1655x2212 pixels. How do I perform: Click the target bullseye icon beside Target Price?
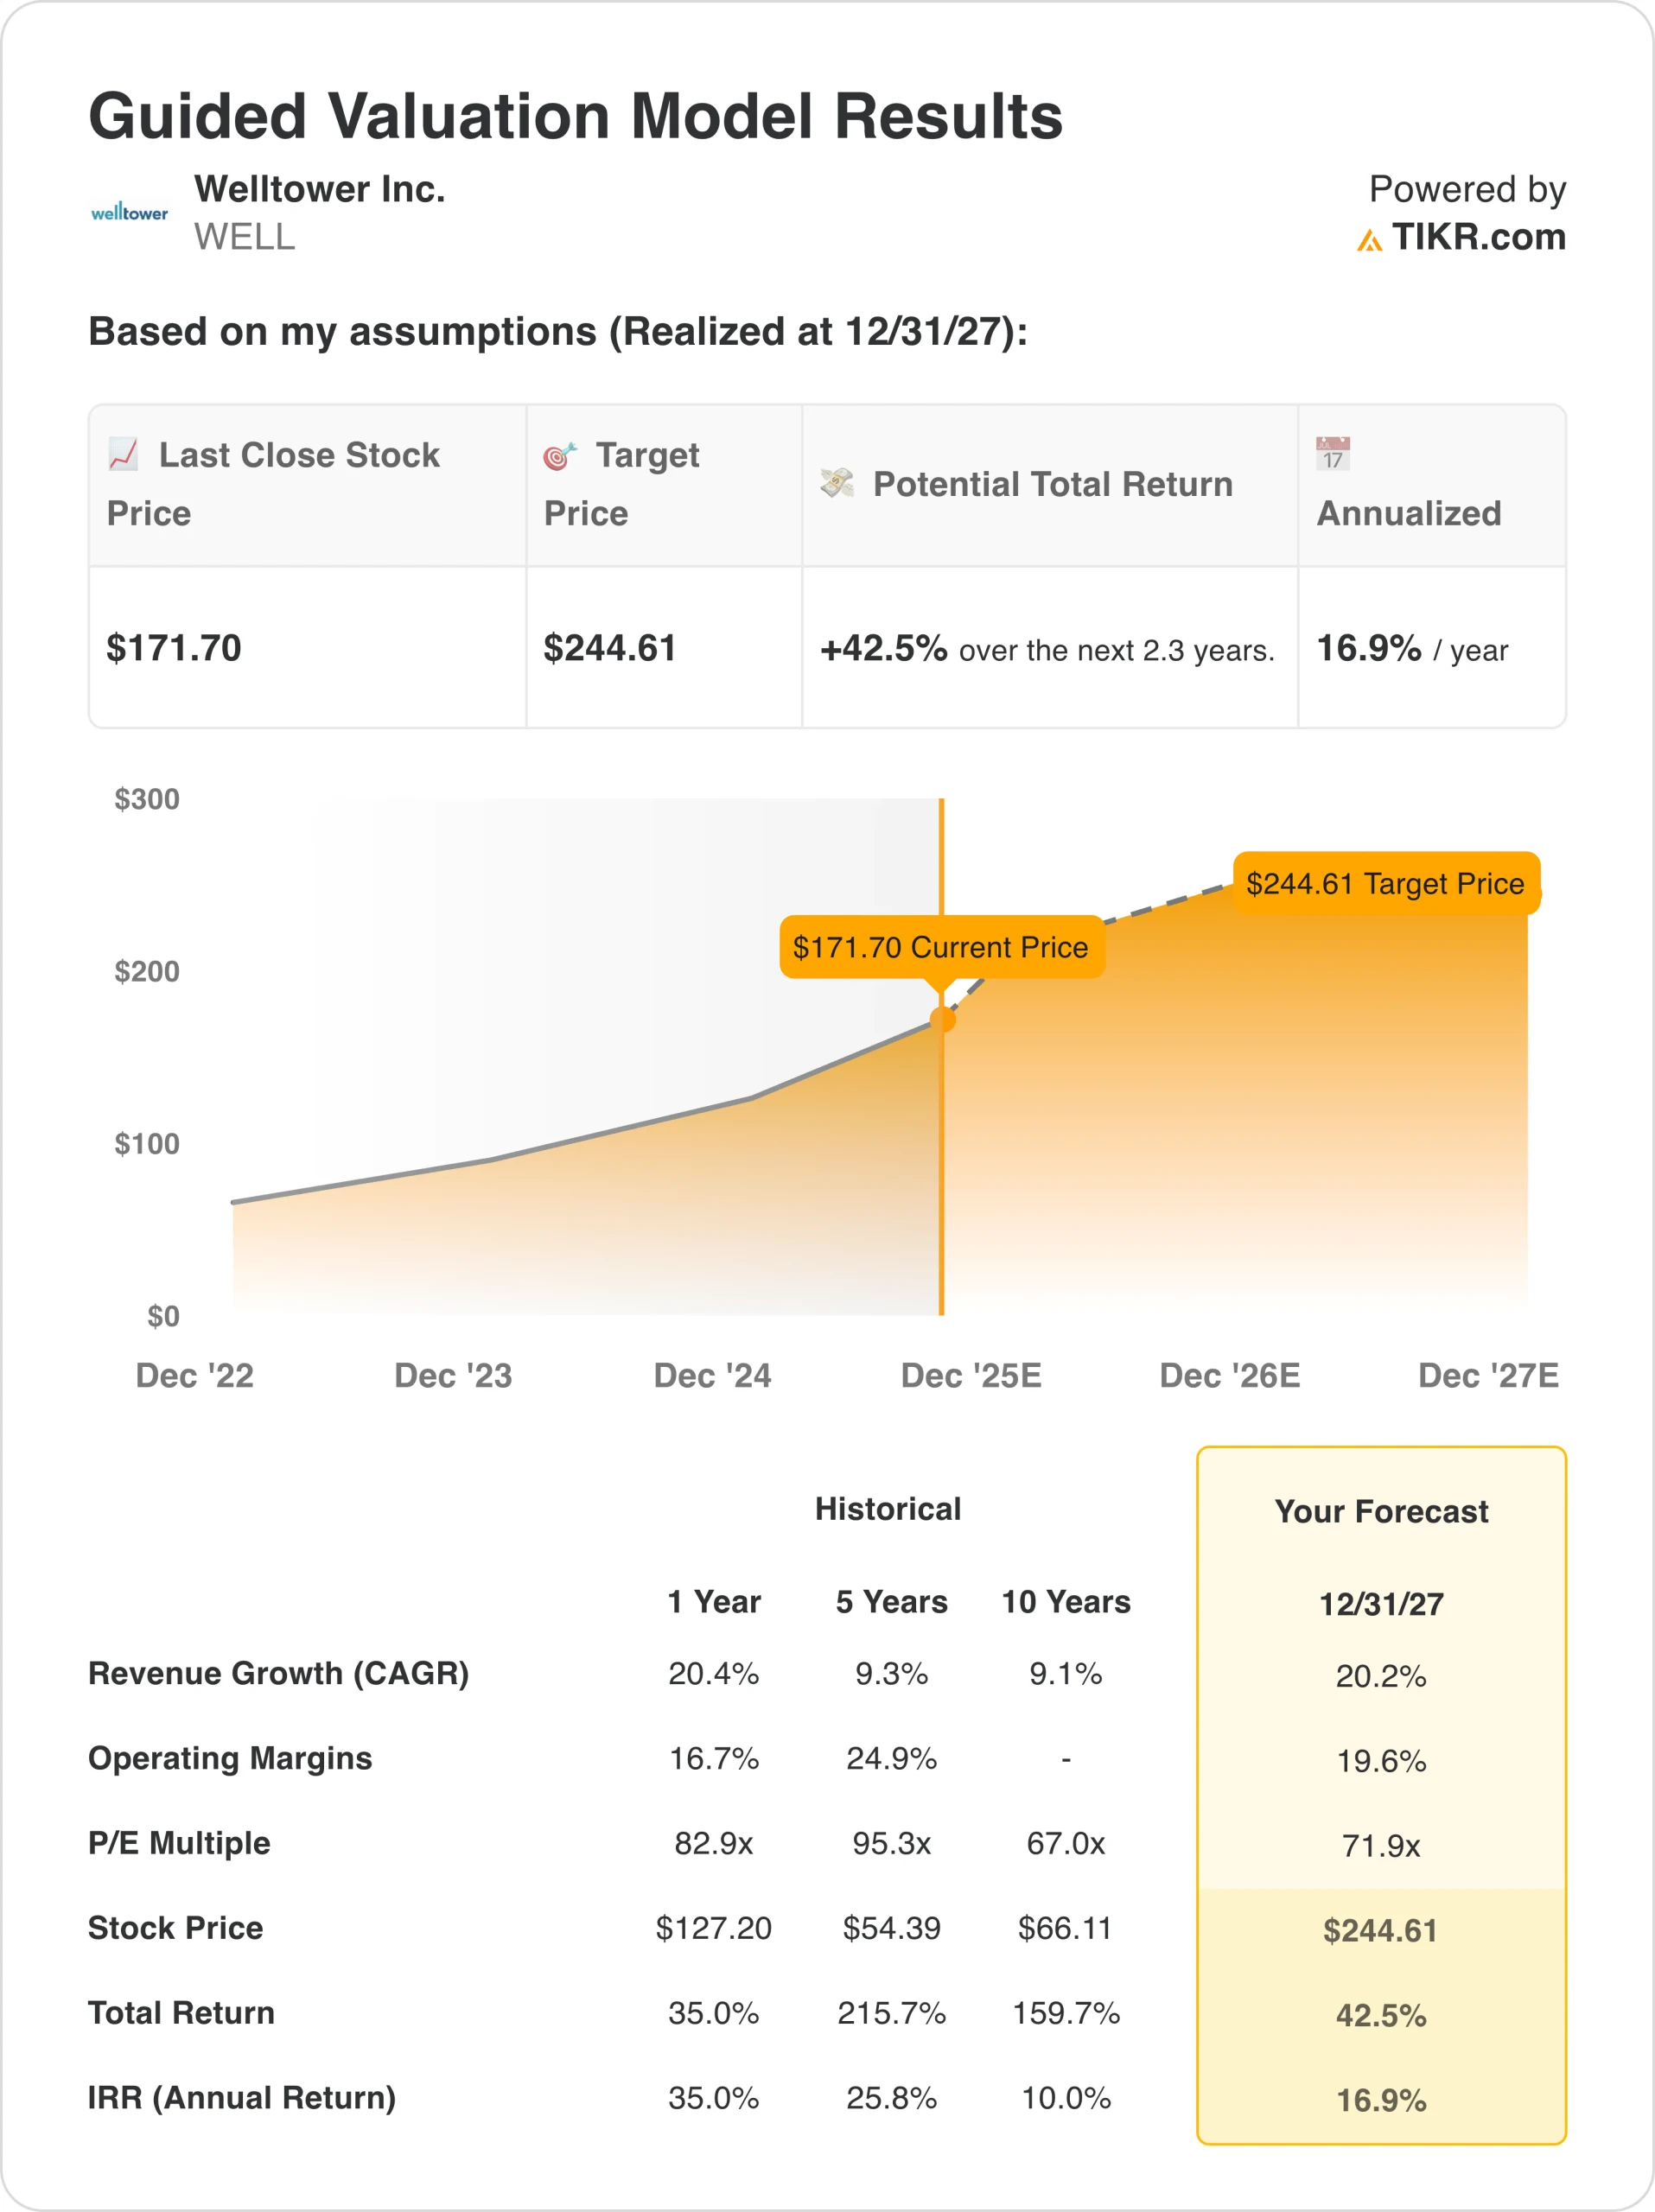(x=560, y=455)
